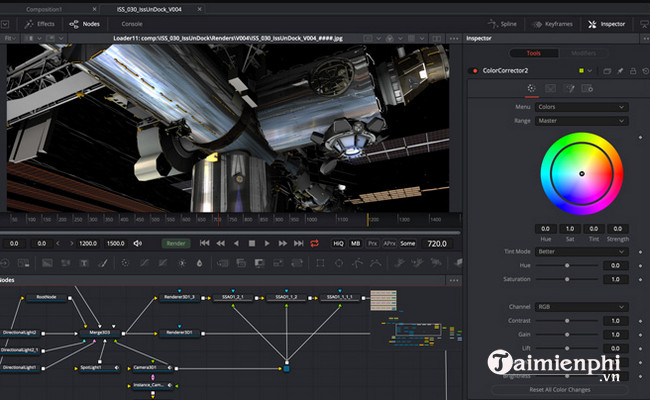This screenshot has width=650, height=400.
Task: Toggle HiQ high quality mode
Action: coord(339,243)
